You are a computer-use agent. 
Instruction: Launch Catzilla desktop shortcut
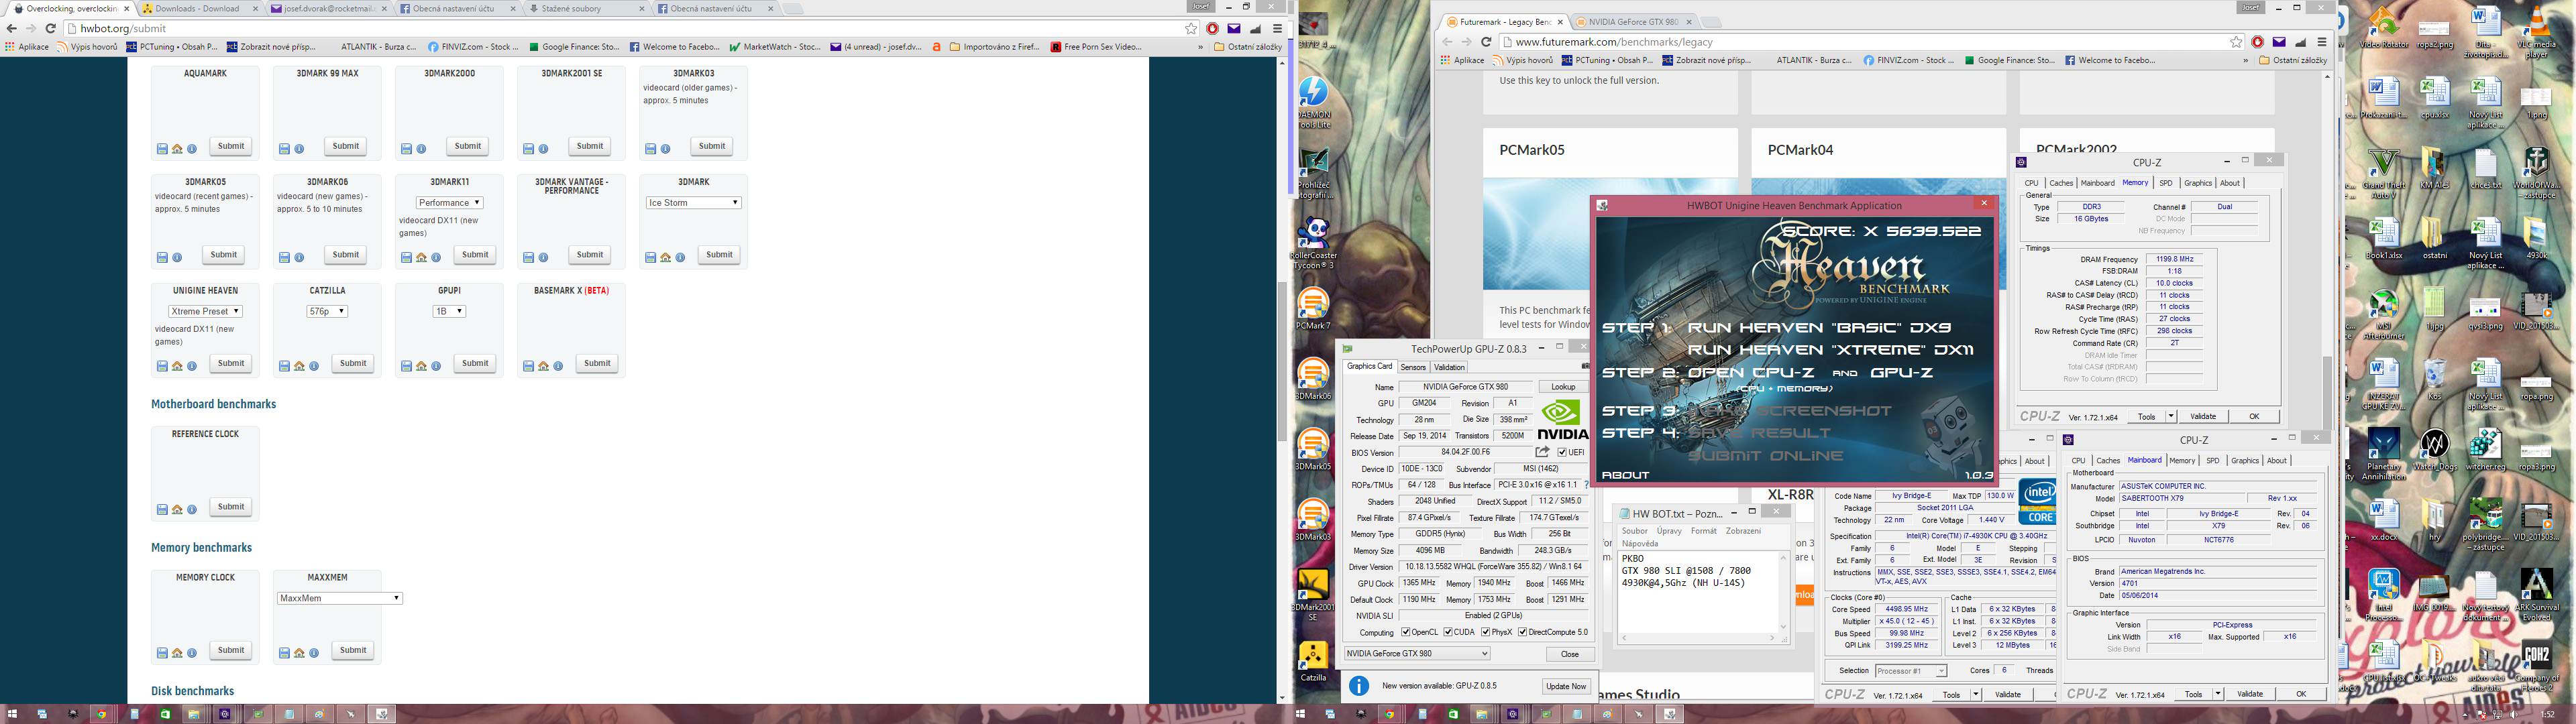(x=1313, y=662)
